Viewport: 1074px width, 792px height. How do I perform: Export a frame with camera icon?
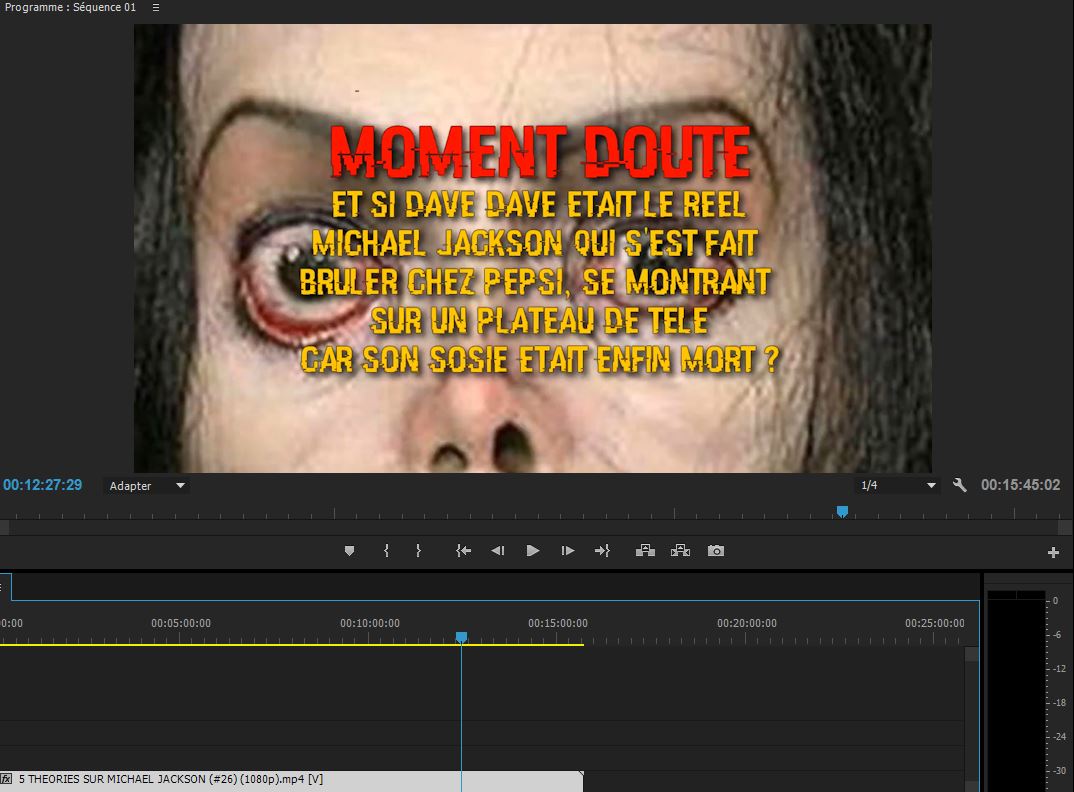(716, 551)
